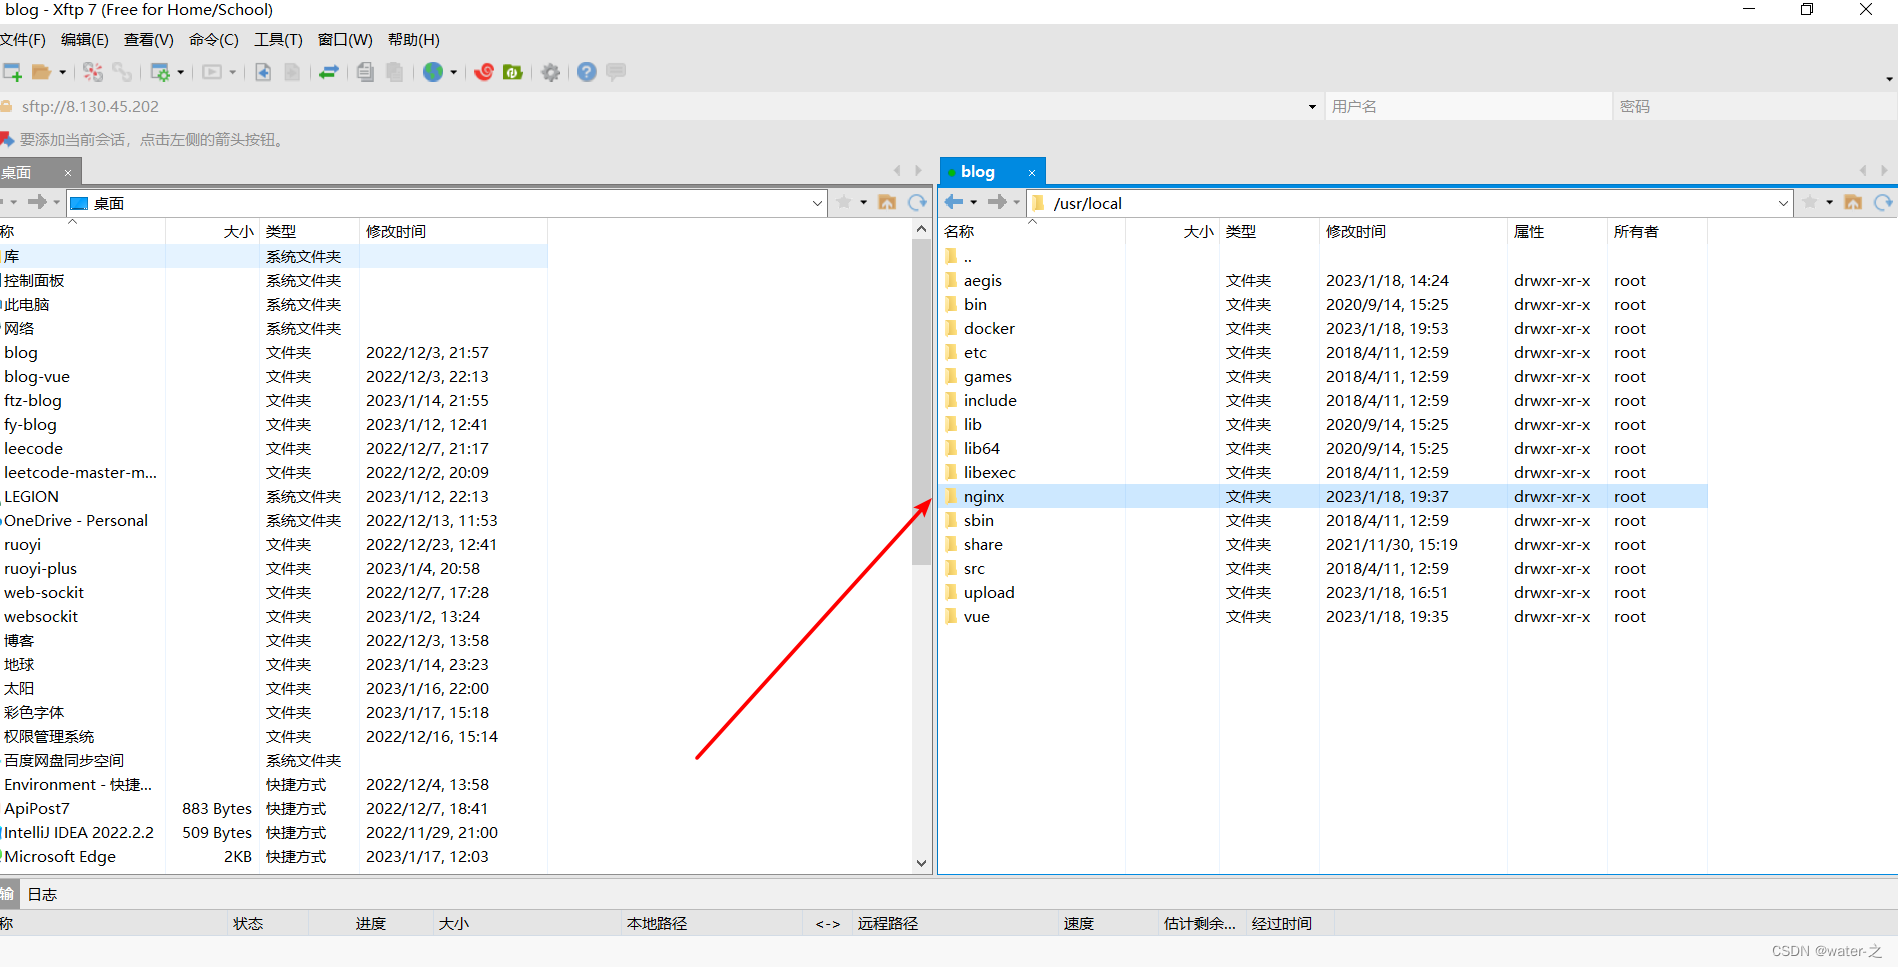Open remote back-history dropdown arrow
This screenshot has width=1898, height=967.
[x=974, y=203]
